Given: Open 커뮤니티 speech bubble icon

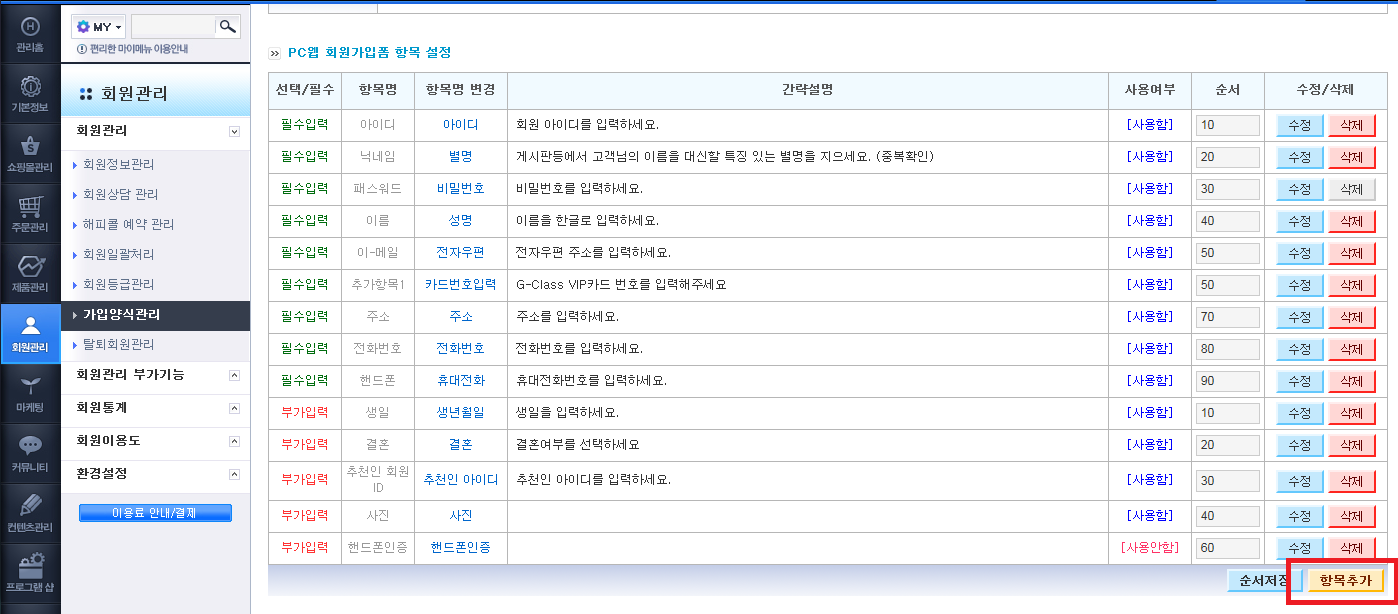Looking at the screenshot, I should (30, 454).
